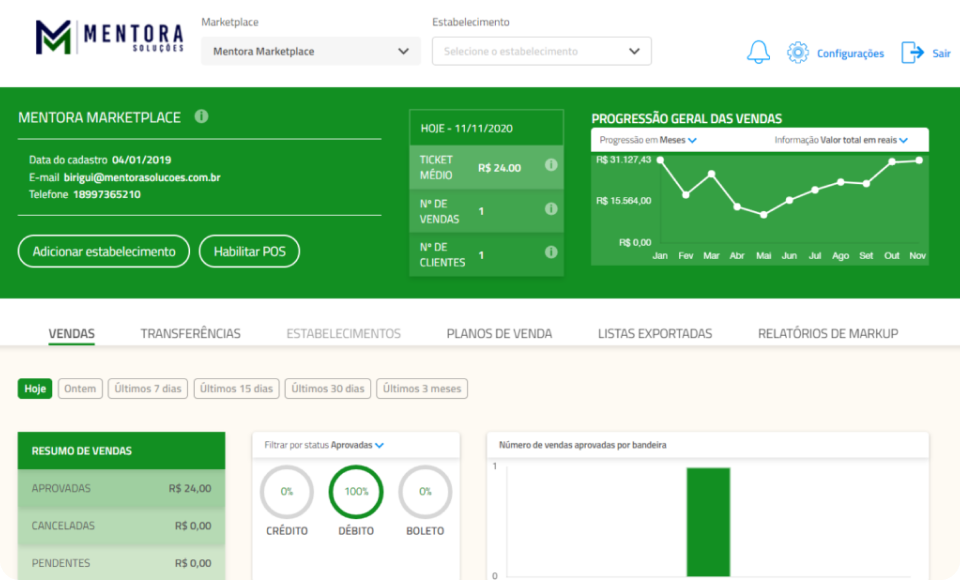Go to the Listas Exportadas tab
Screen dimensions: 960x580
654,334
